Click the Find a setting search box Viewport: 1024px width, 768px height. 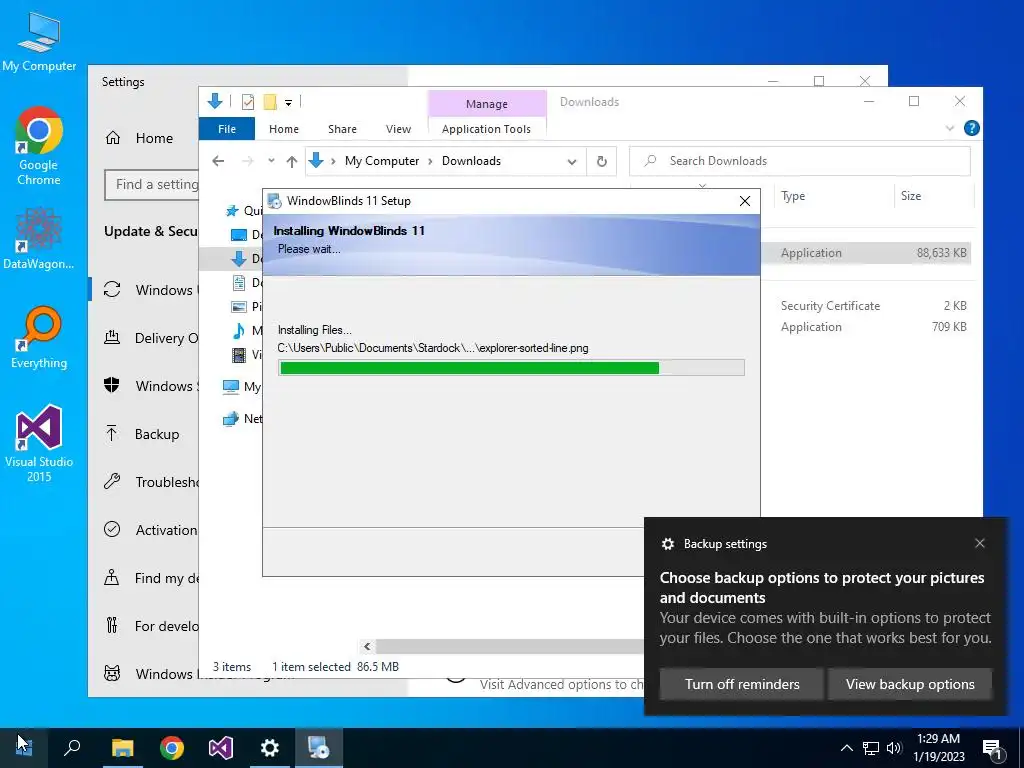point(152,185)
